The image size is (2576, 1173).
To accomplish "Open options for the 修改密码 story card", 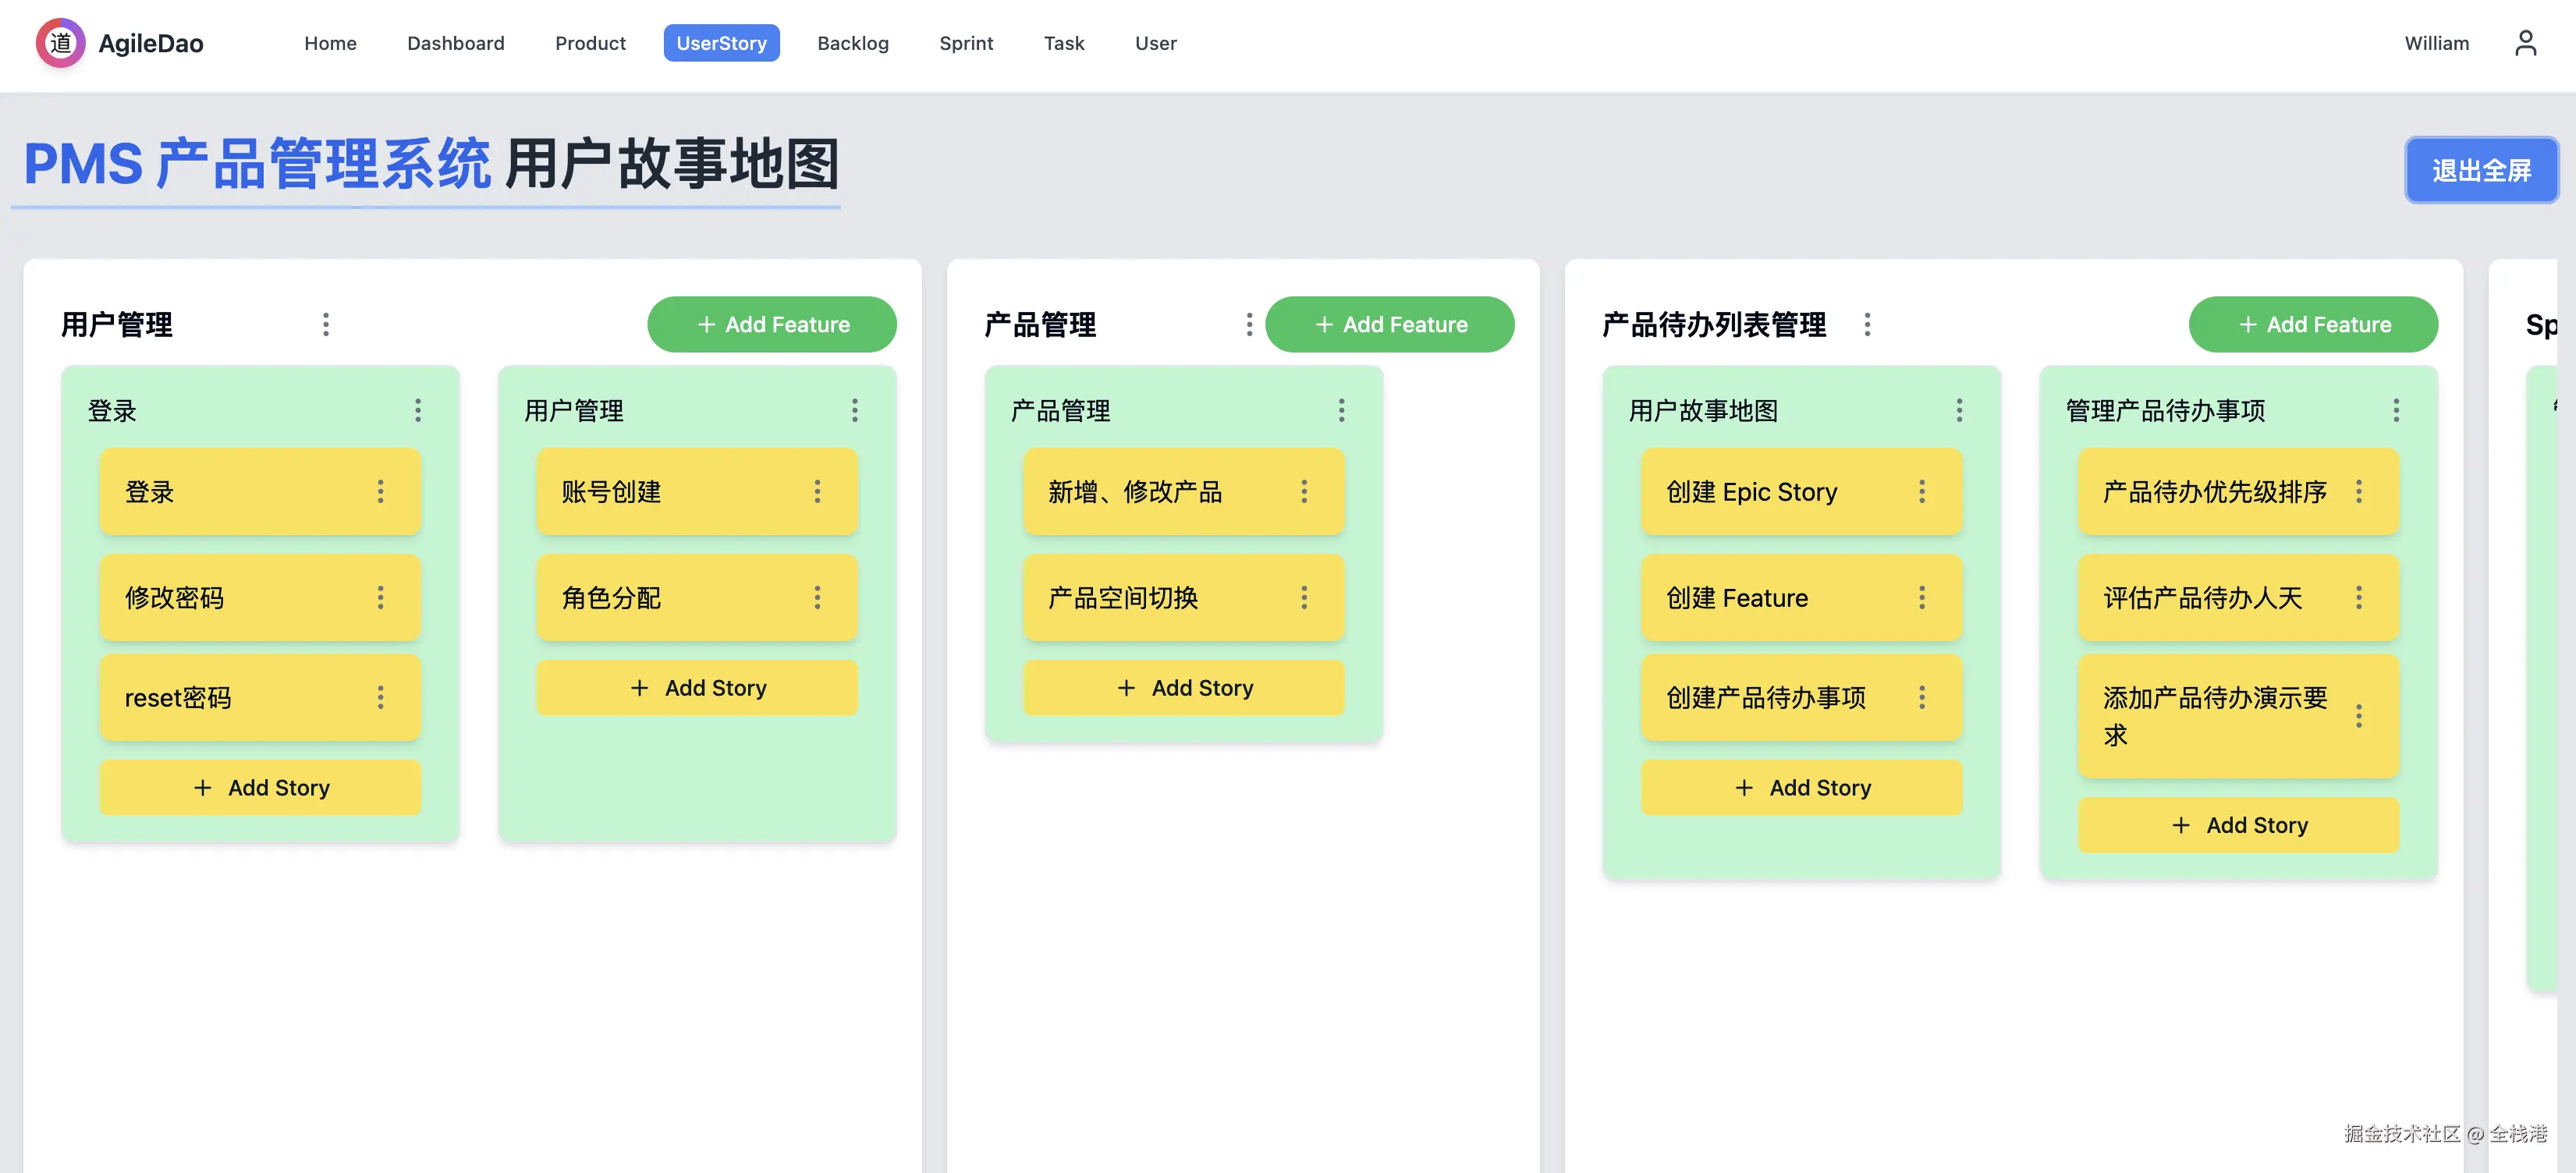I will 380,598.
